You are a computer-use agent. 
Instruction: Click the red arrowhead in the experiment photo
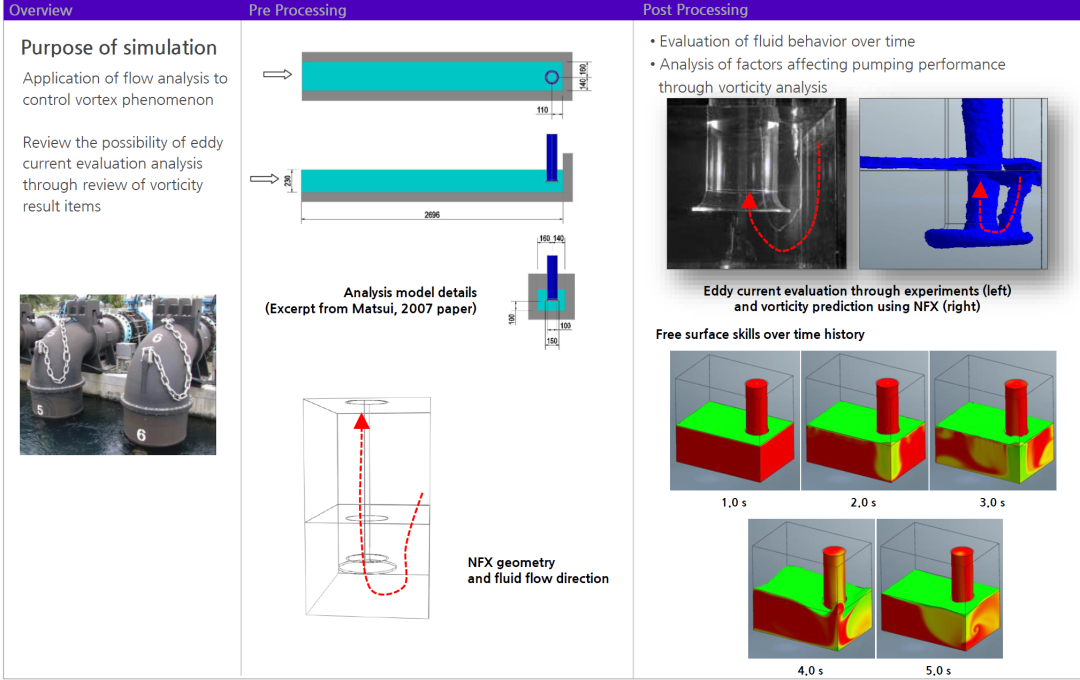746,199
